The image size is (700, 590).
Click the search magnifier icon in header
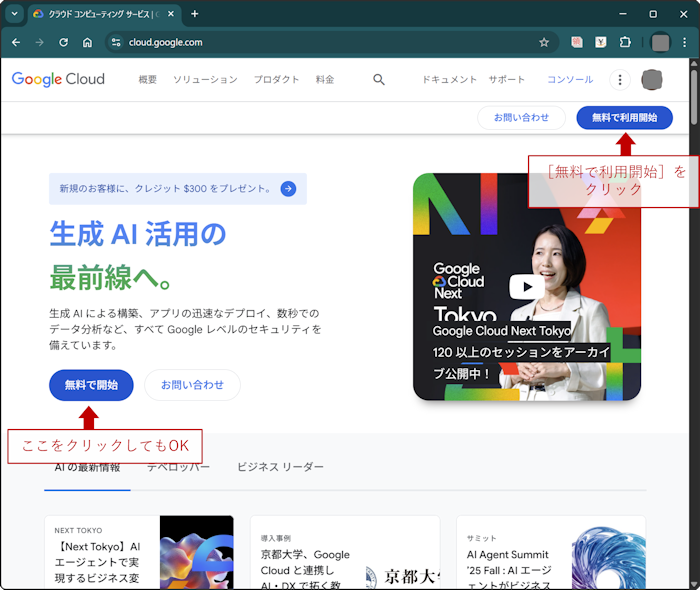pos(379,80)
